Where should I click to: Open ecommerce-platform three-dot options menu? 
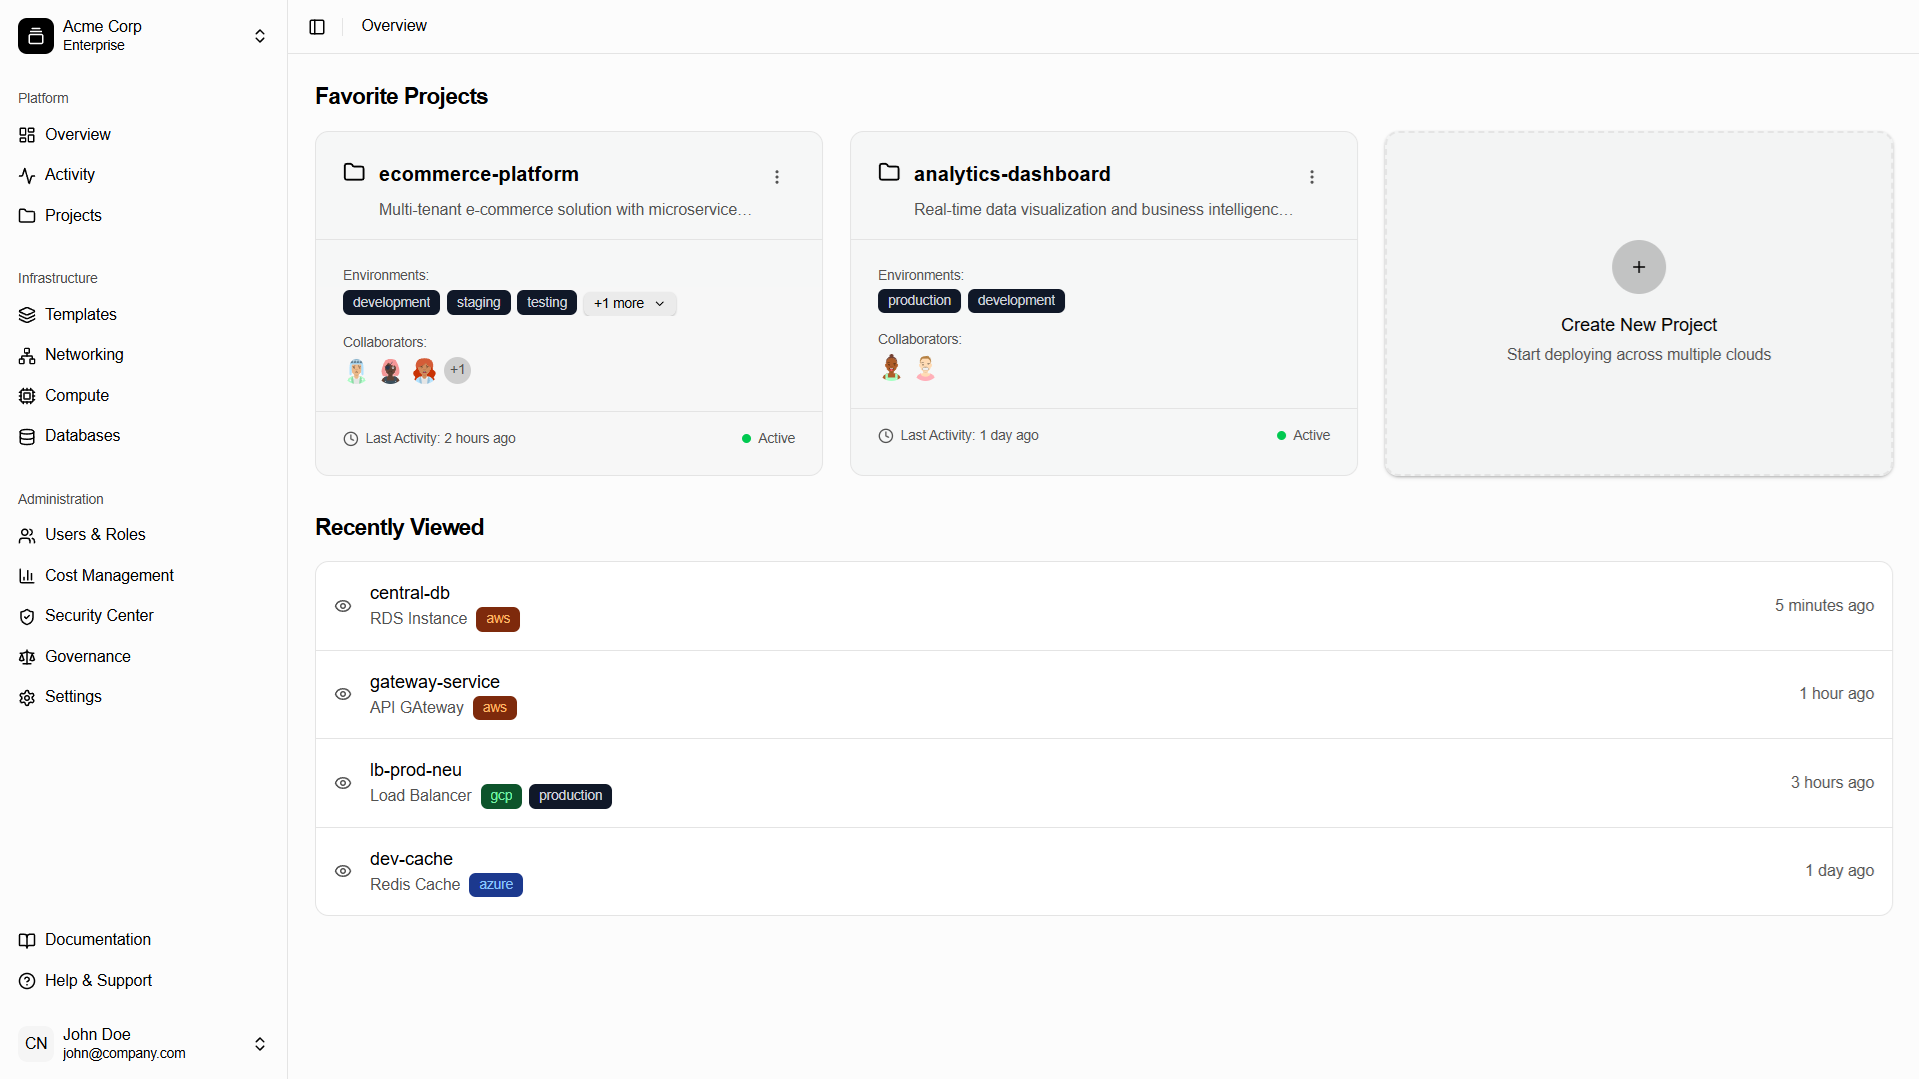[777, 177]
